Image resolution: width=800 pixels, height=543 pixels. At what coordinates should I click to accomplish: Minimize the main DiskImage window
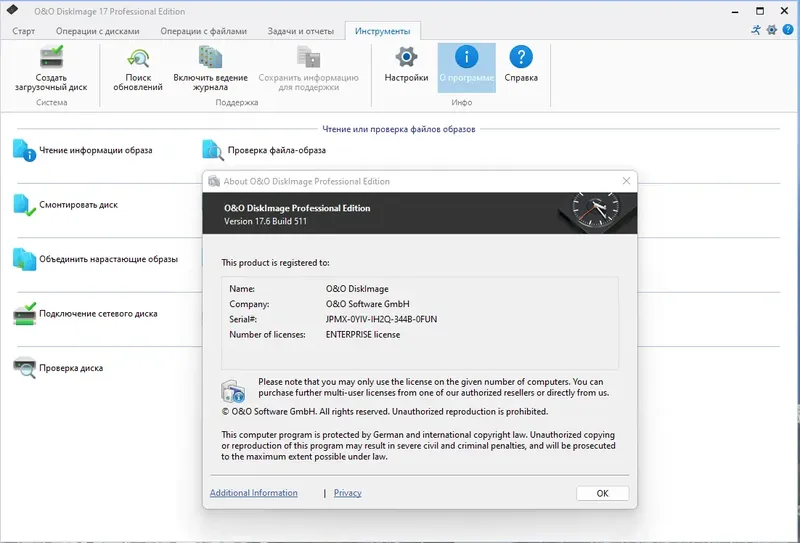tap(735, 11)
